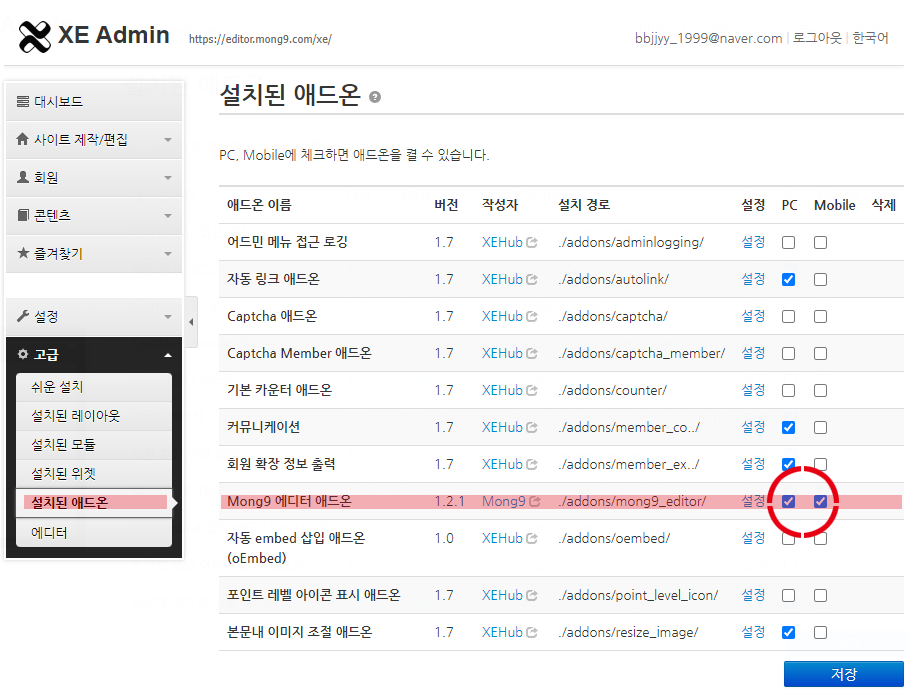Toggle Mobile checkbox for 자동 링크 애드온
The height and width of the screenshot is (693, 910).
[x=821, y=280]
